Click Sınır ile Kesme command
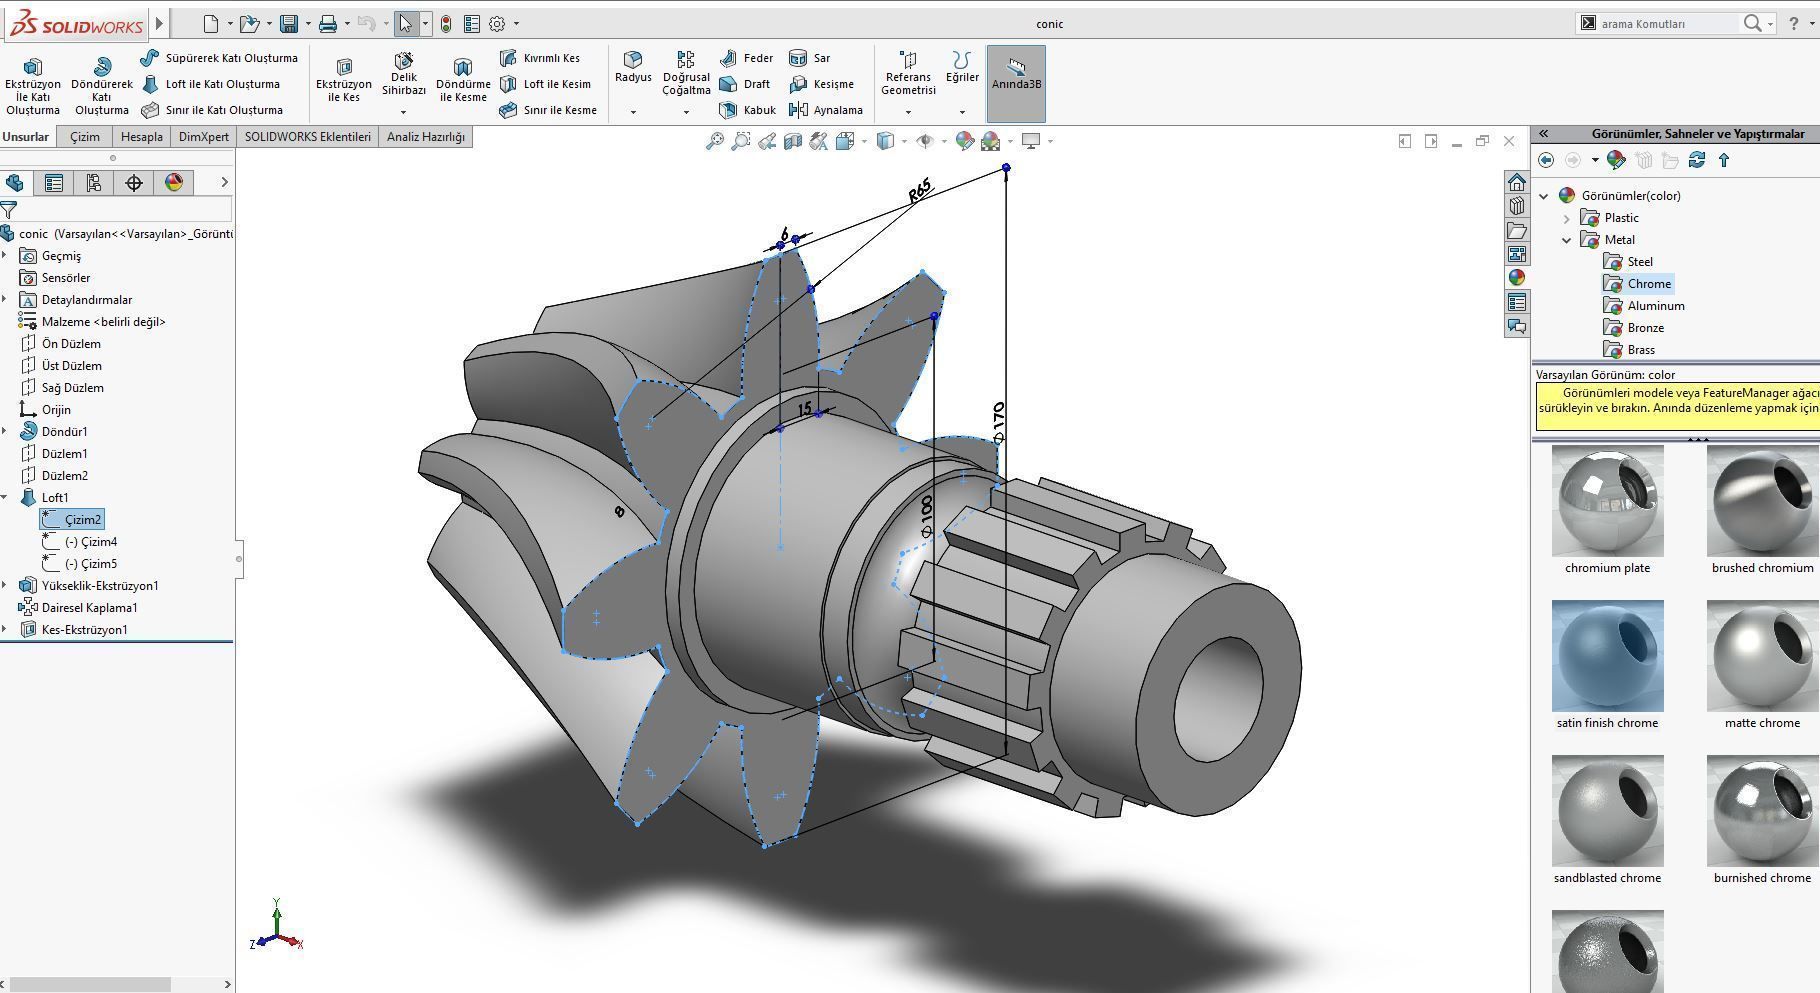This screenshot has height=993, width=1820. 548,110
